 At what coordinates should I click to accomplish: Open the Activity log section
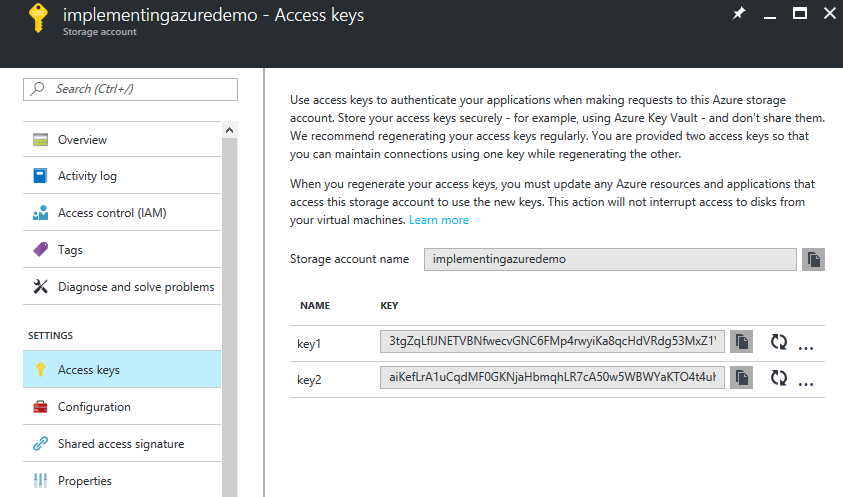87,176
